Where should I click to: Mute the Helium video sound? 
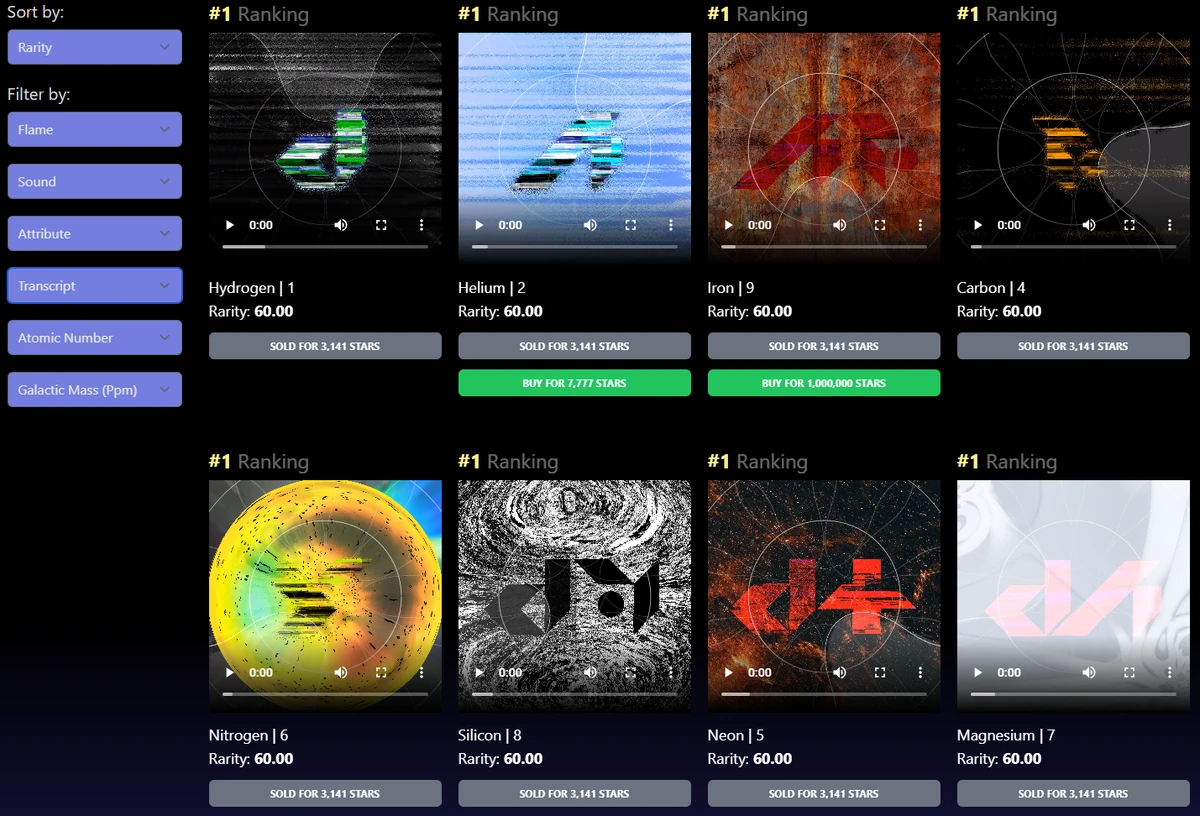[590, 225]
